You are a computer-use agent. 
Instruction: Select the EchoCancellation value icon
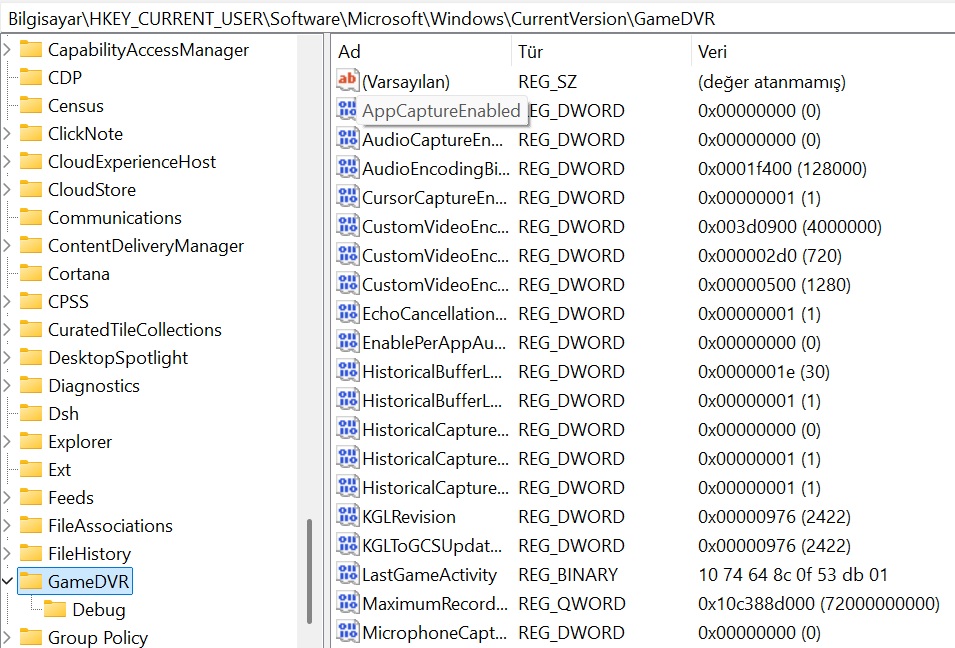[348, 313]
